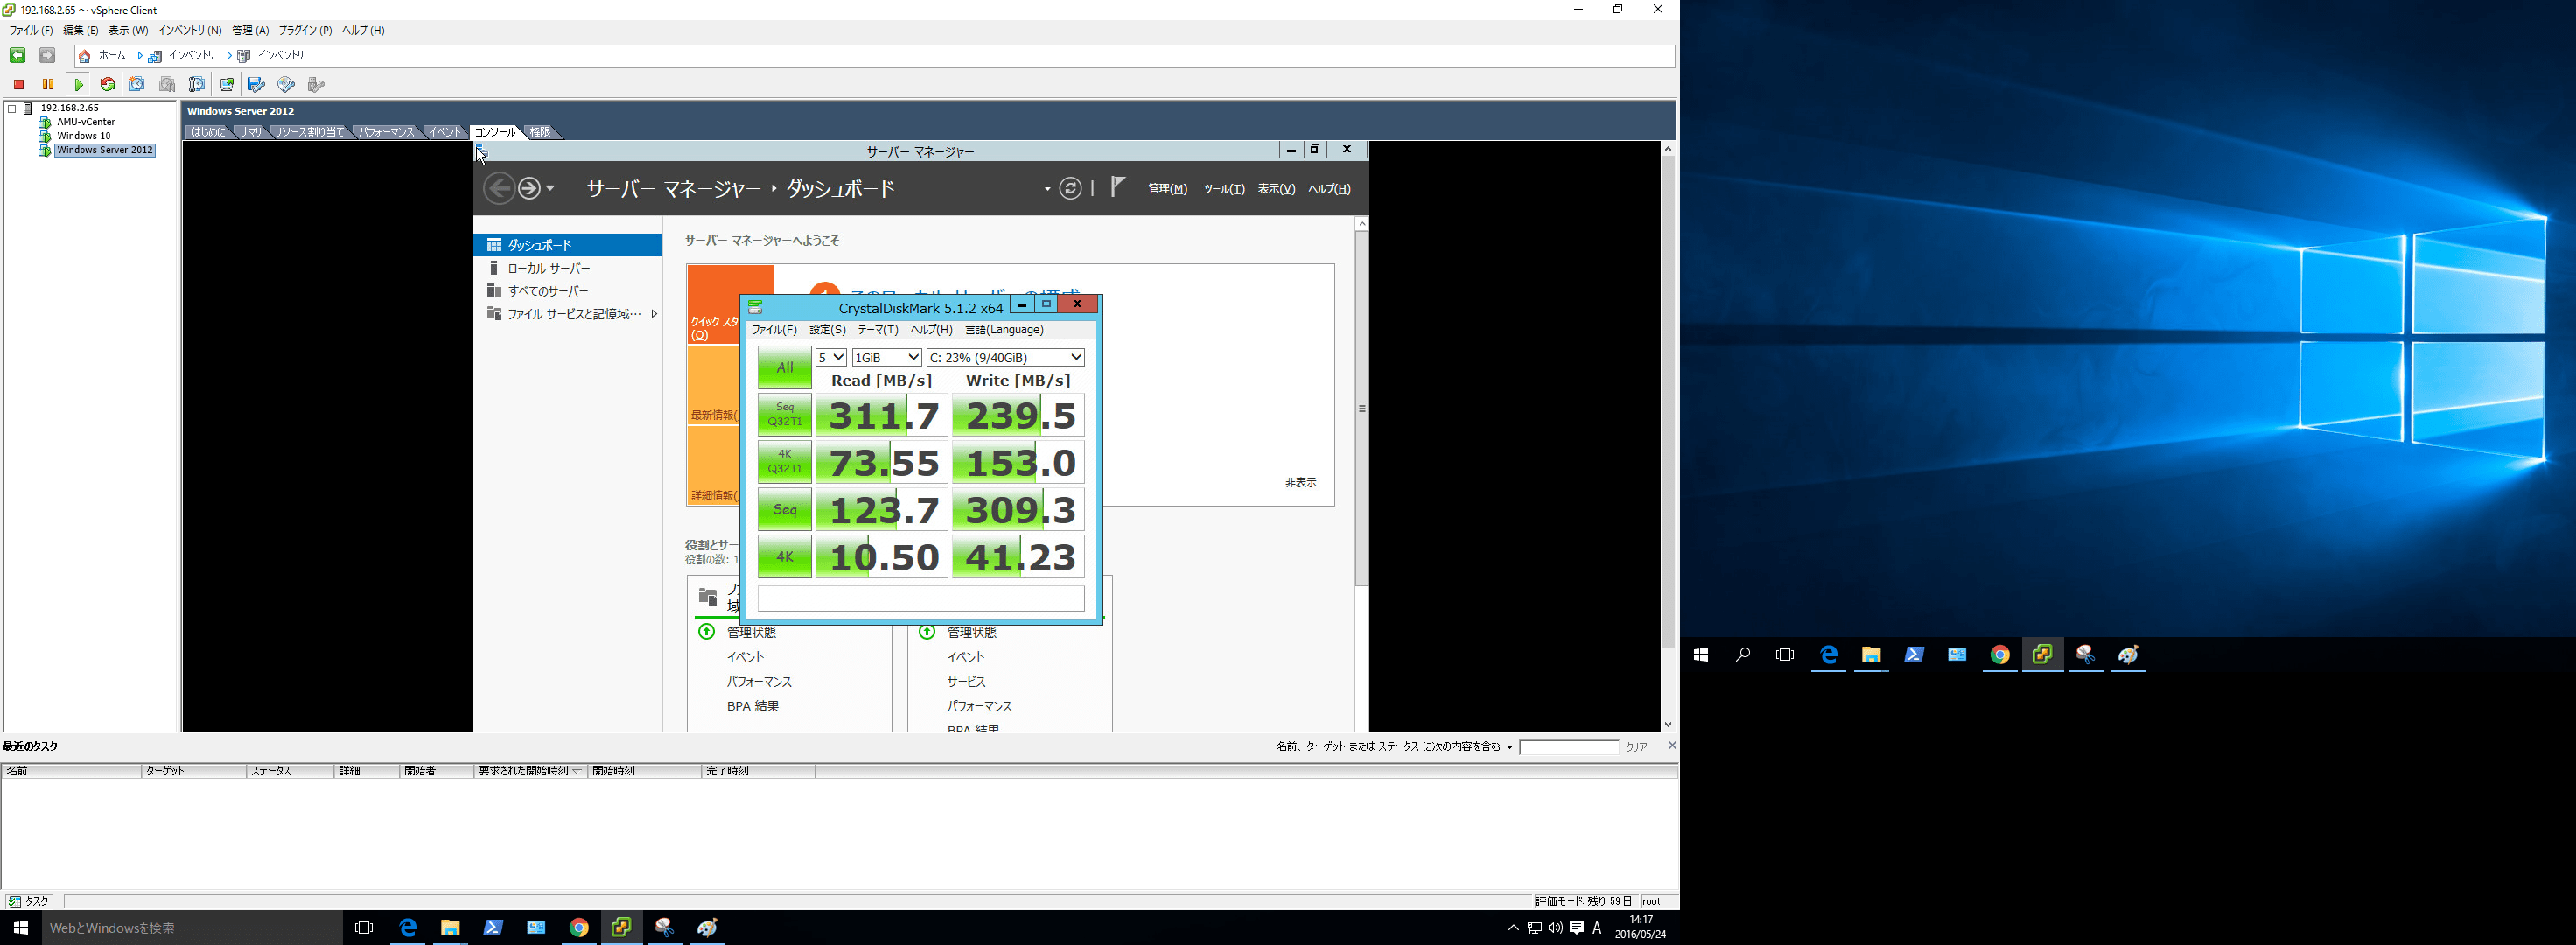Power on the VM with the green play icon
This screenshot has height=945, width=2576.
[x=78, y=85]
